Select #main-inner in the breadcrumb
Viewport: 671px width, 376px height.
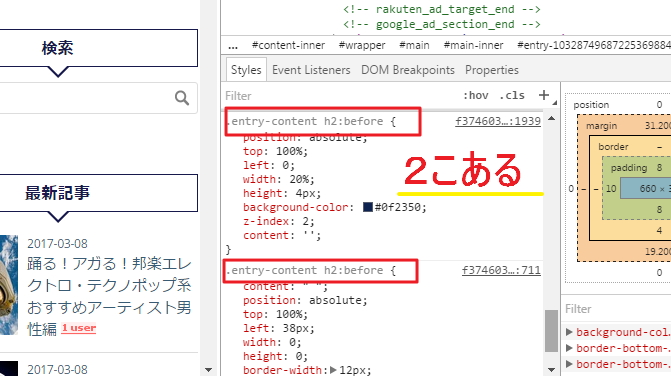[x=473, y=45]
